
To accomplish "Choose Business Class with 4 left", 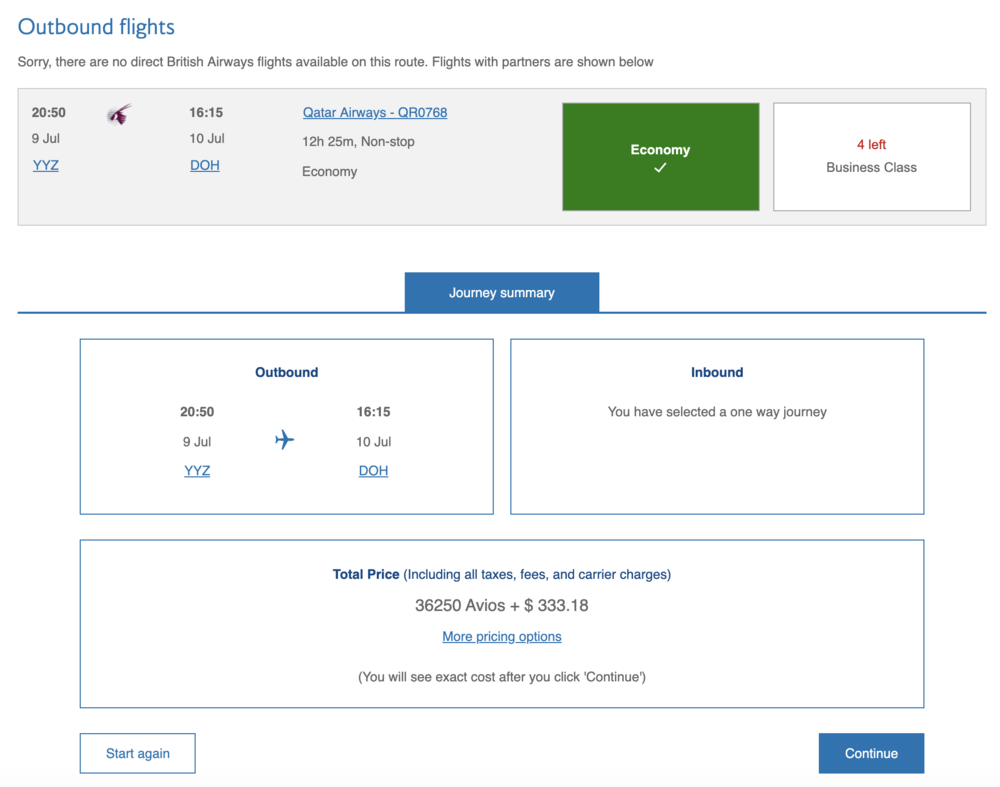I will [871, 157].
